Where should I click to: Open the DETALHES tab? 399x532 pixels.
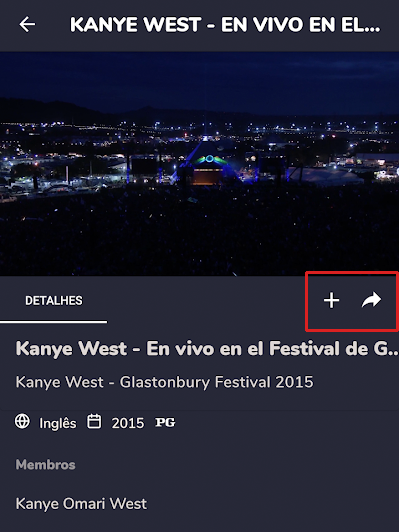tap(54, 300)
